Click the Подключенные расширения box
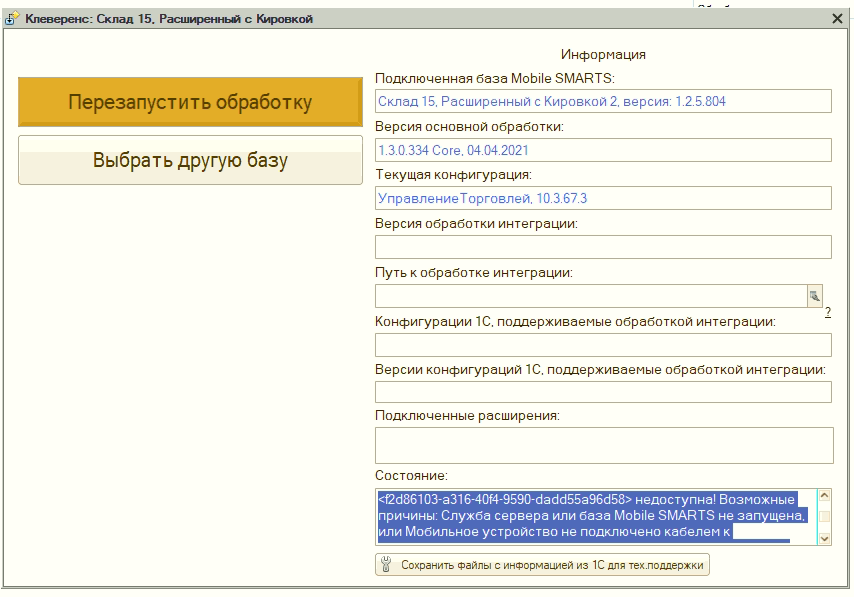854x597 pixels. 604,446
